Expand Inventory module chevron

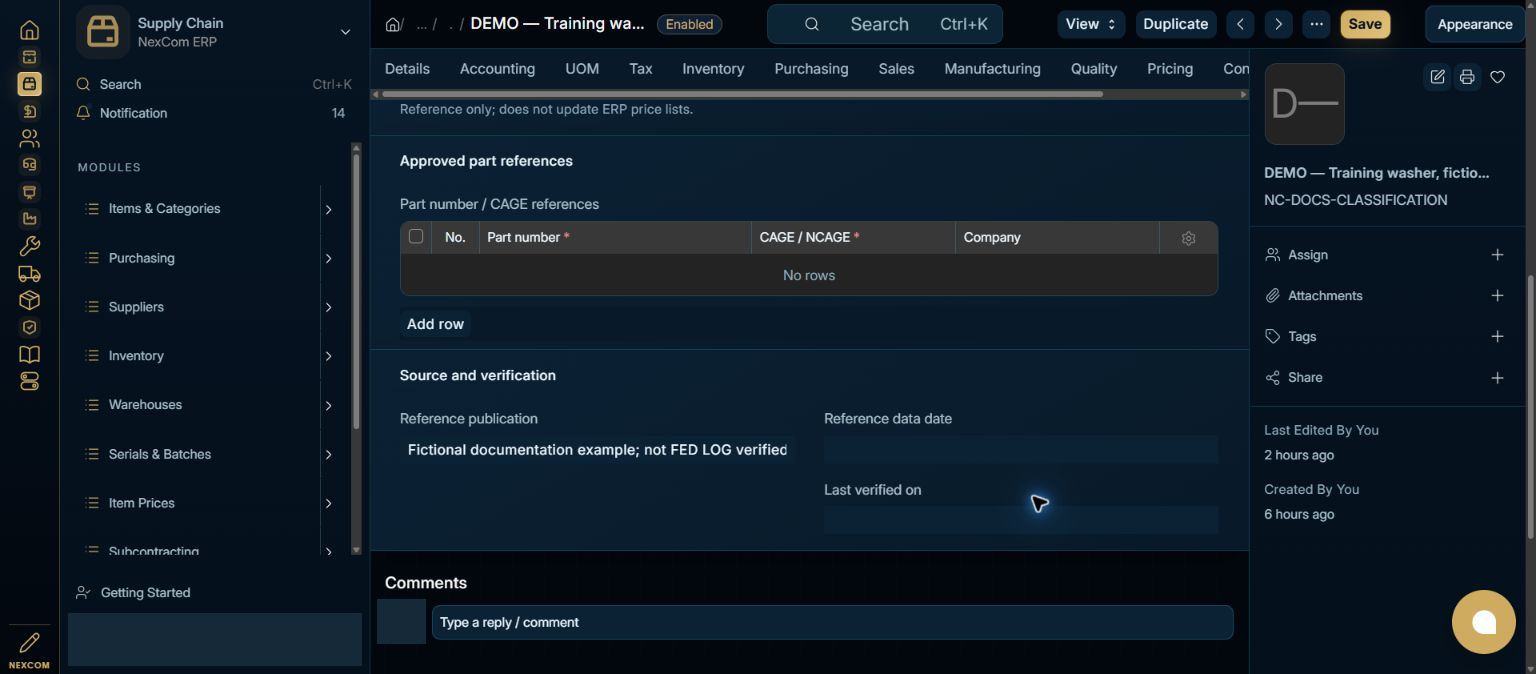pyautogui.click(x=328, y=356)
